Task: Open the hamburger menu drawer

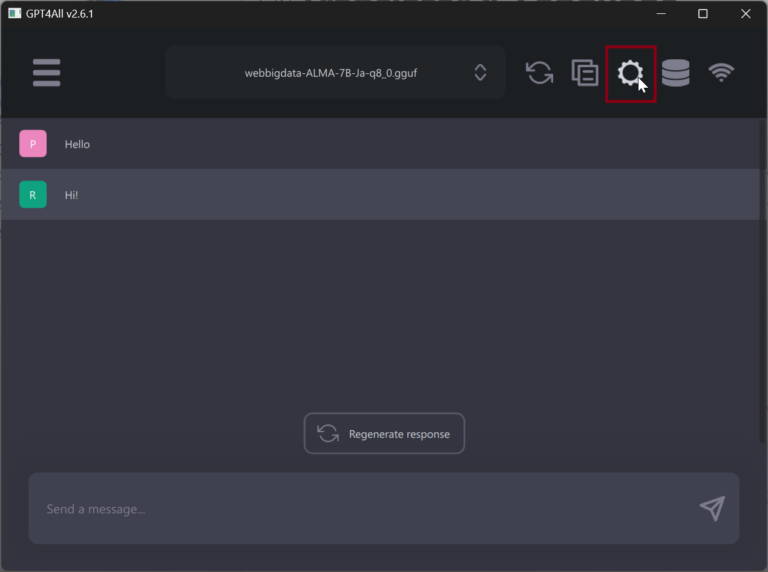Action: (46, 73)
